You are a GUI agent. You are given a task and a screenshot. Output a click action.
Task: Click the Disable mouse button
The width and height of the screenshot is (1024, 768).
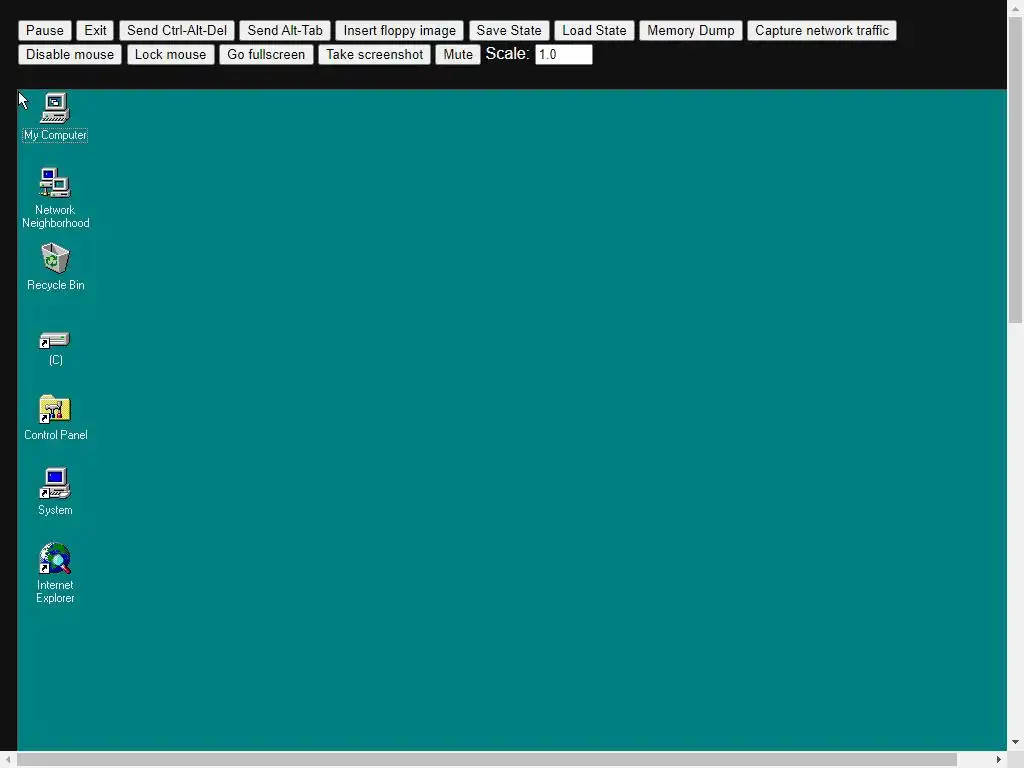[x=70, y=55]
